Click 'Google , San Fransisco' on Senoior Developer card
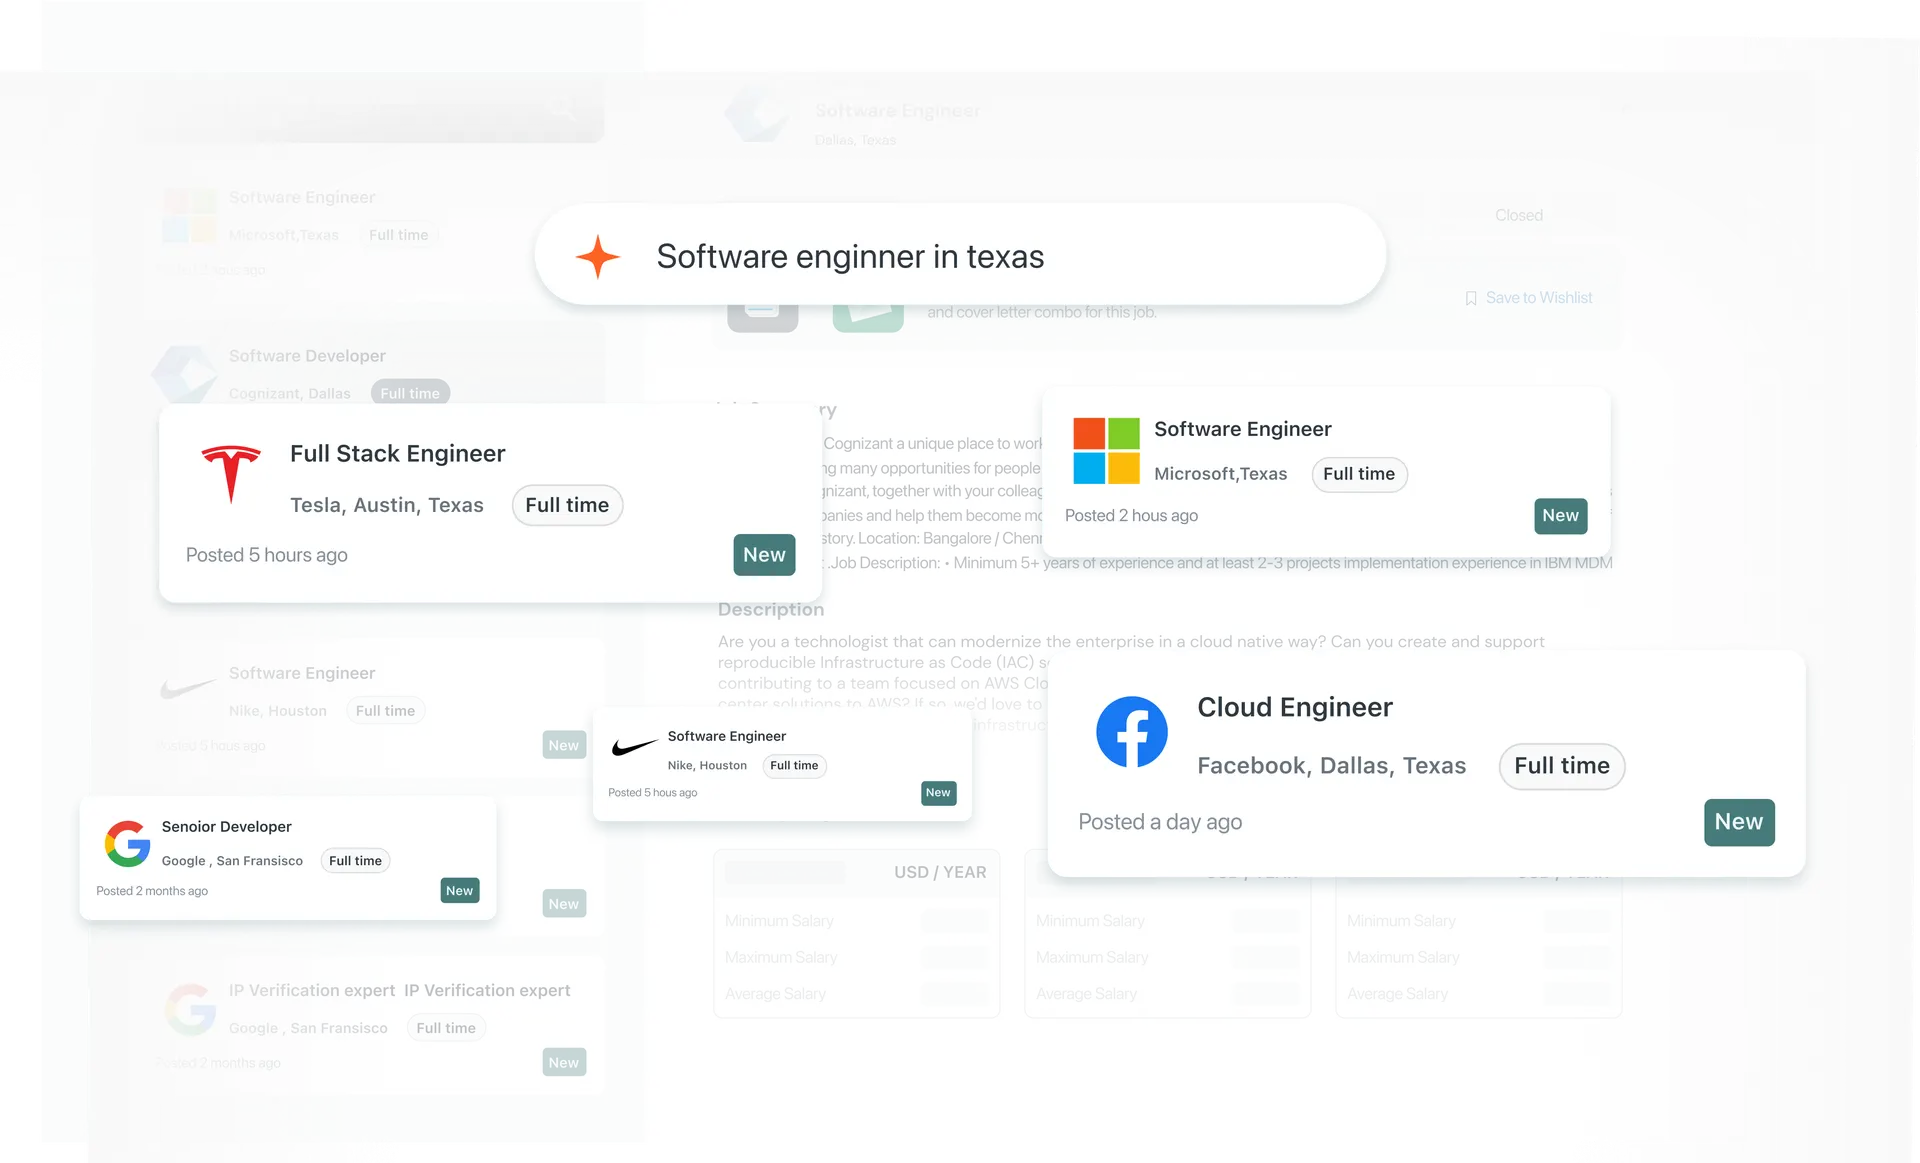This screenshot has width=1920, height=1163. [232, 861]
